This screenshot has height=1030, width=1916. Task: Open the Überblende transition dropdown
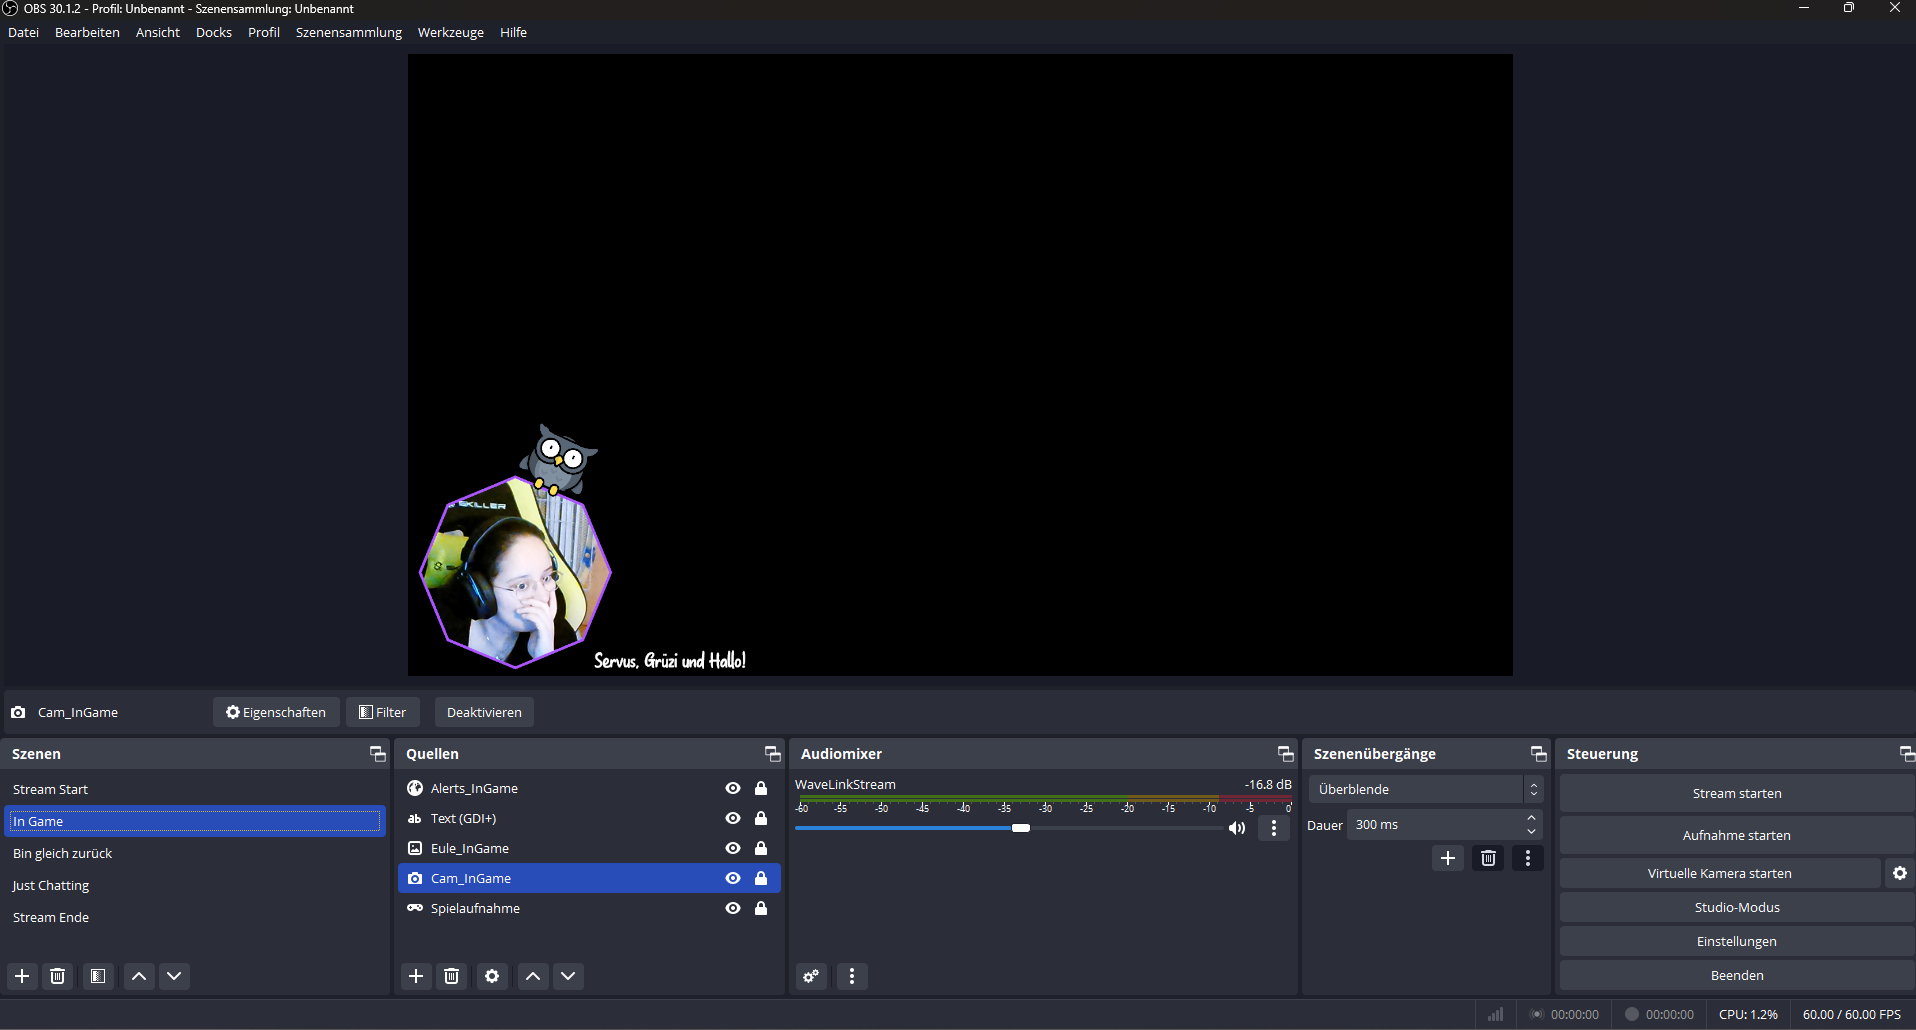click(x=1425, y=789)
